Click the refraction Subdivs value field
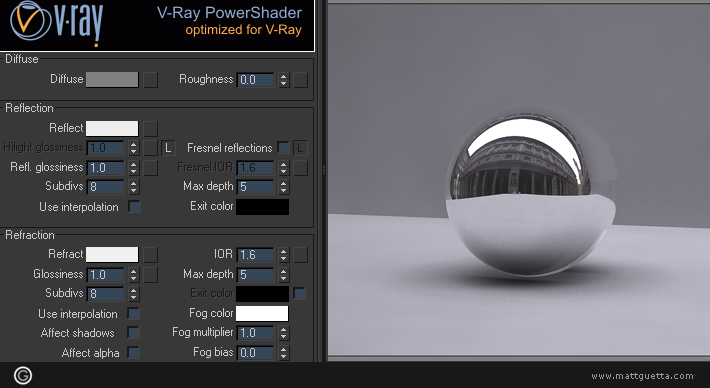The height and width of the screenshot is (388, 710). (105, 294)
